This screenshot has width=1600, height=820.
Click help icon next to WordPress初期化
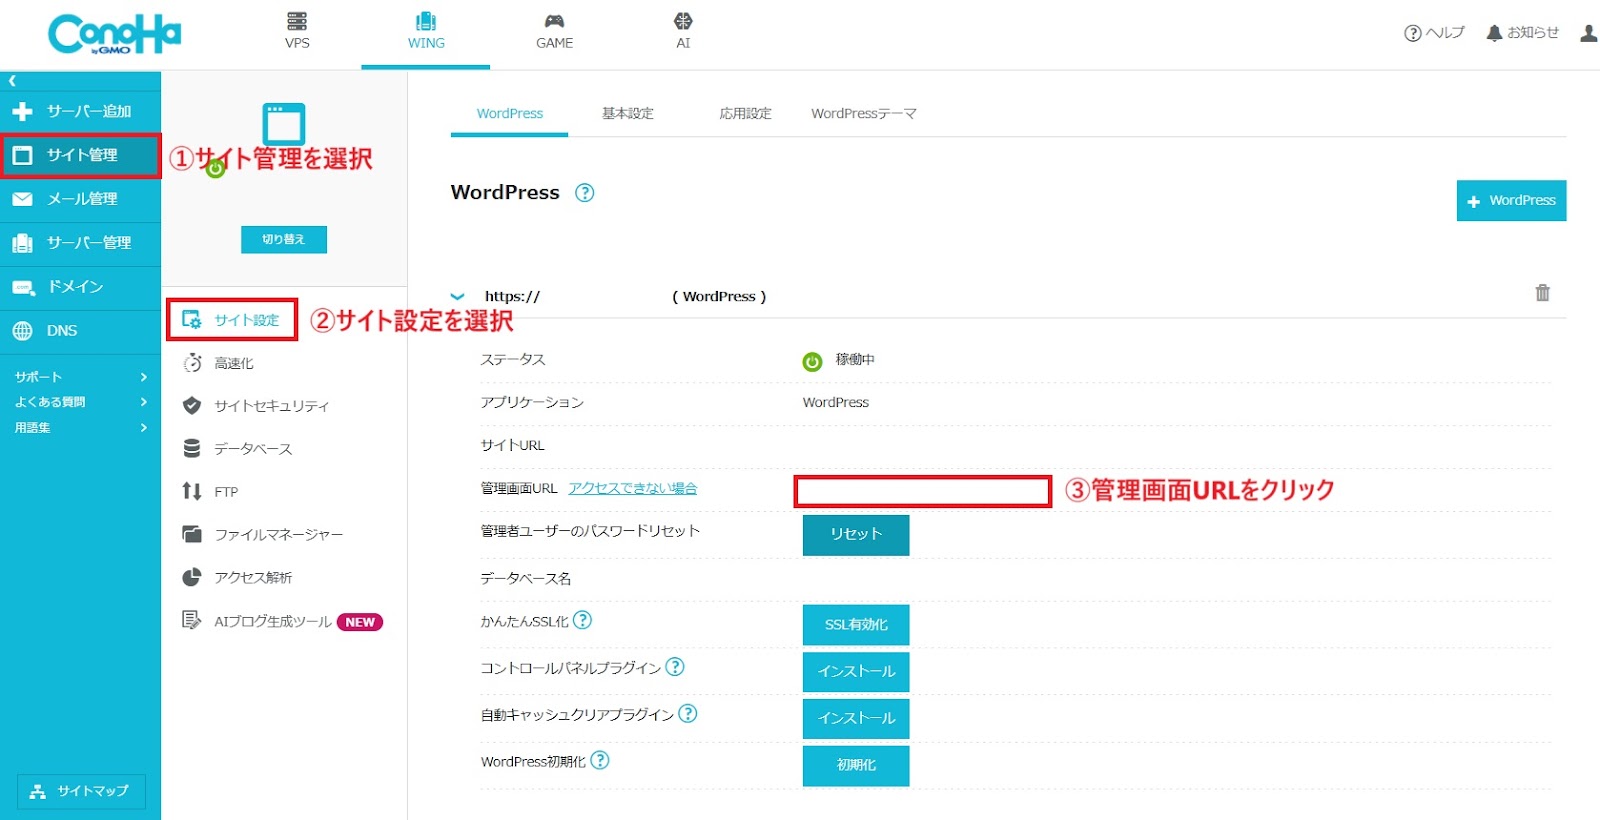coord(600,760)
